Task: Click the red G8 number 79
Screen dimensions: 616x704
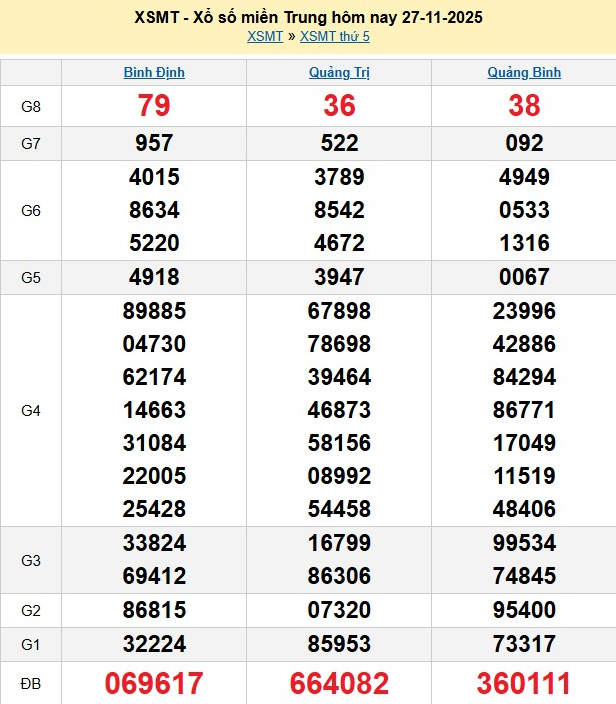Action: (154, 106)
